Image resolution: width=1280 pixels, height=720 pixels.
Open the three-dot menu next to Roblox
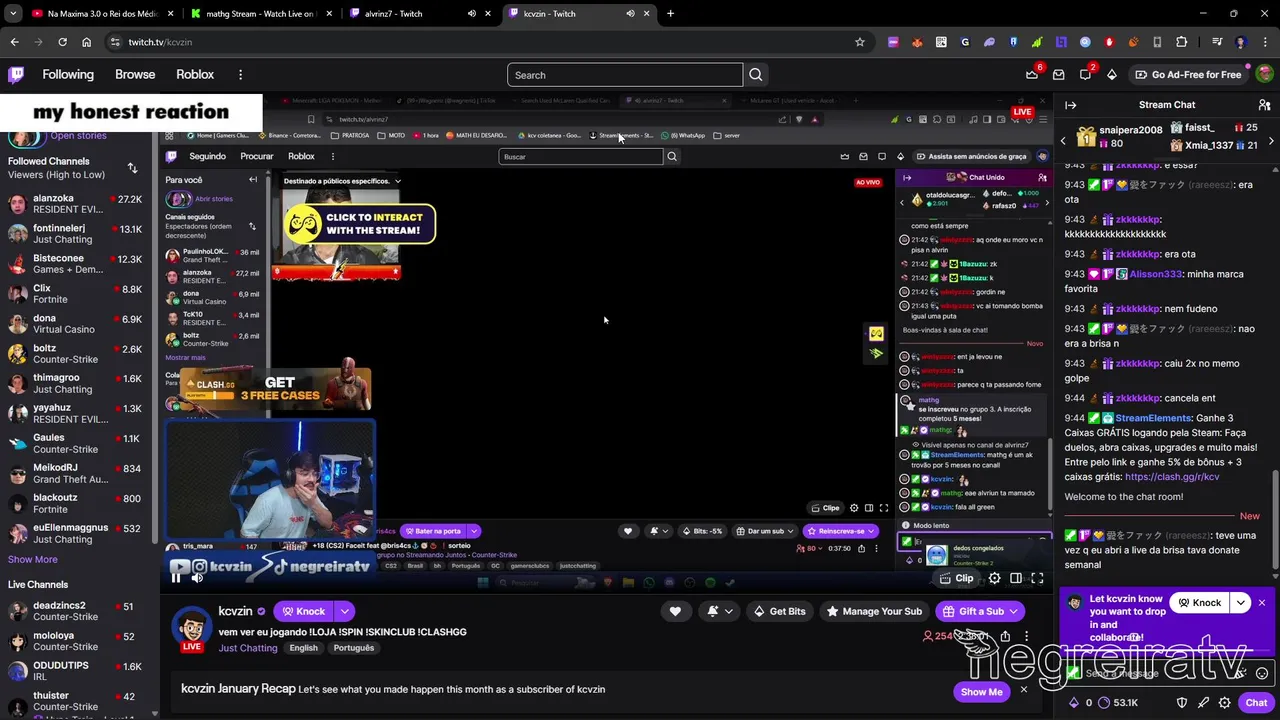pos(240,75)
